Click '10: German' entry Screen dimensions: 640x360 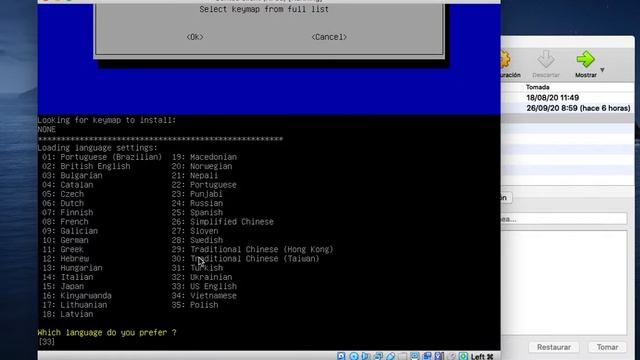(65, 240)
